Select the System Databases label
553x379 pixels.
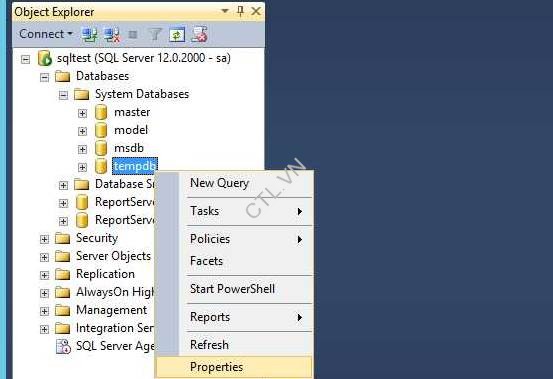click(x=142, y=94)
